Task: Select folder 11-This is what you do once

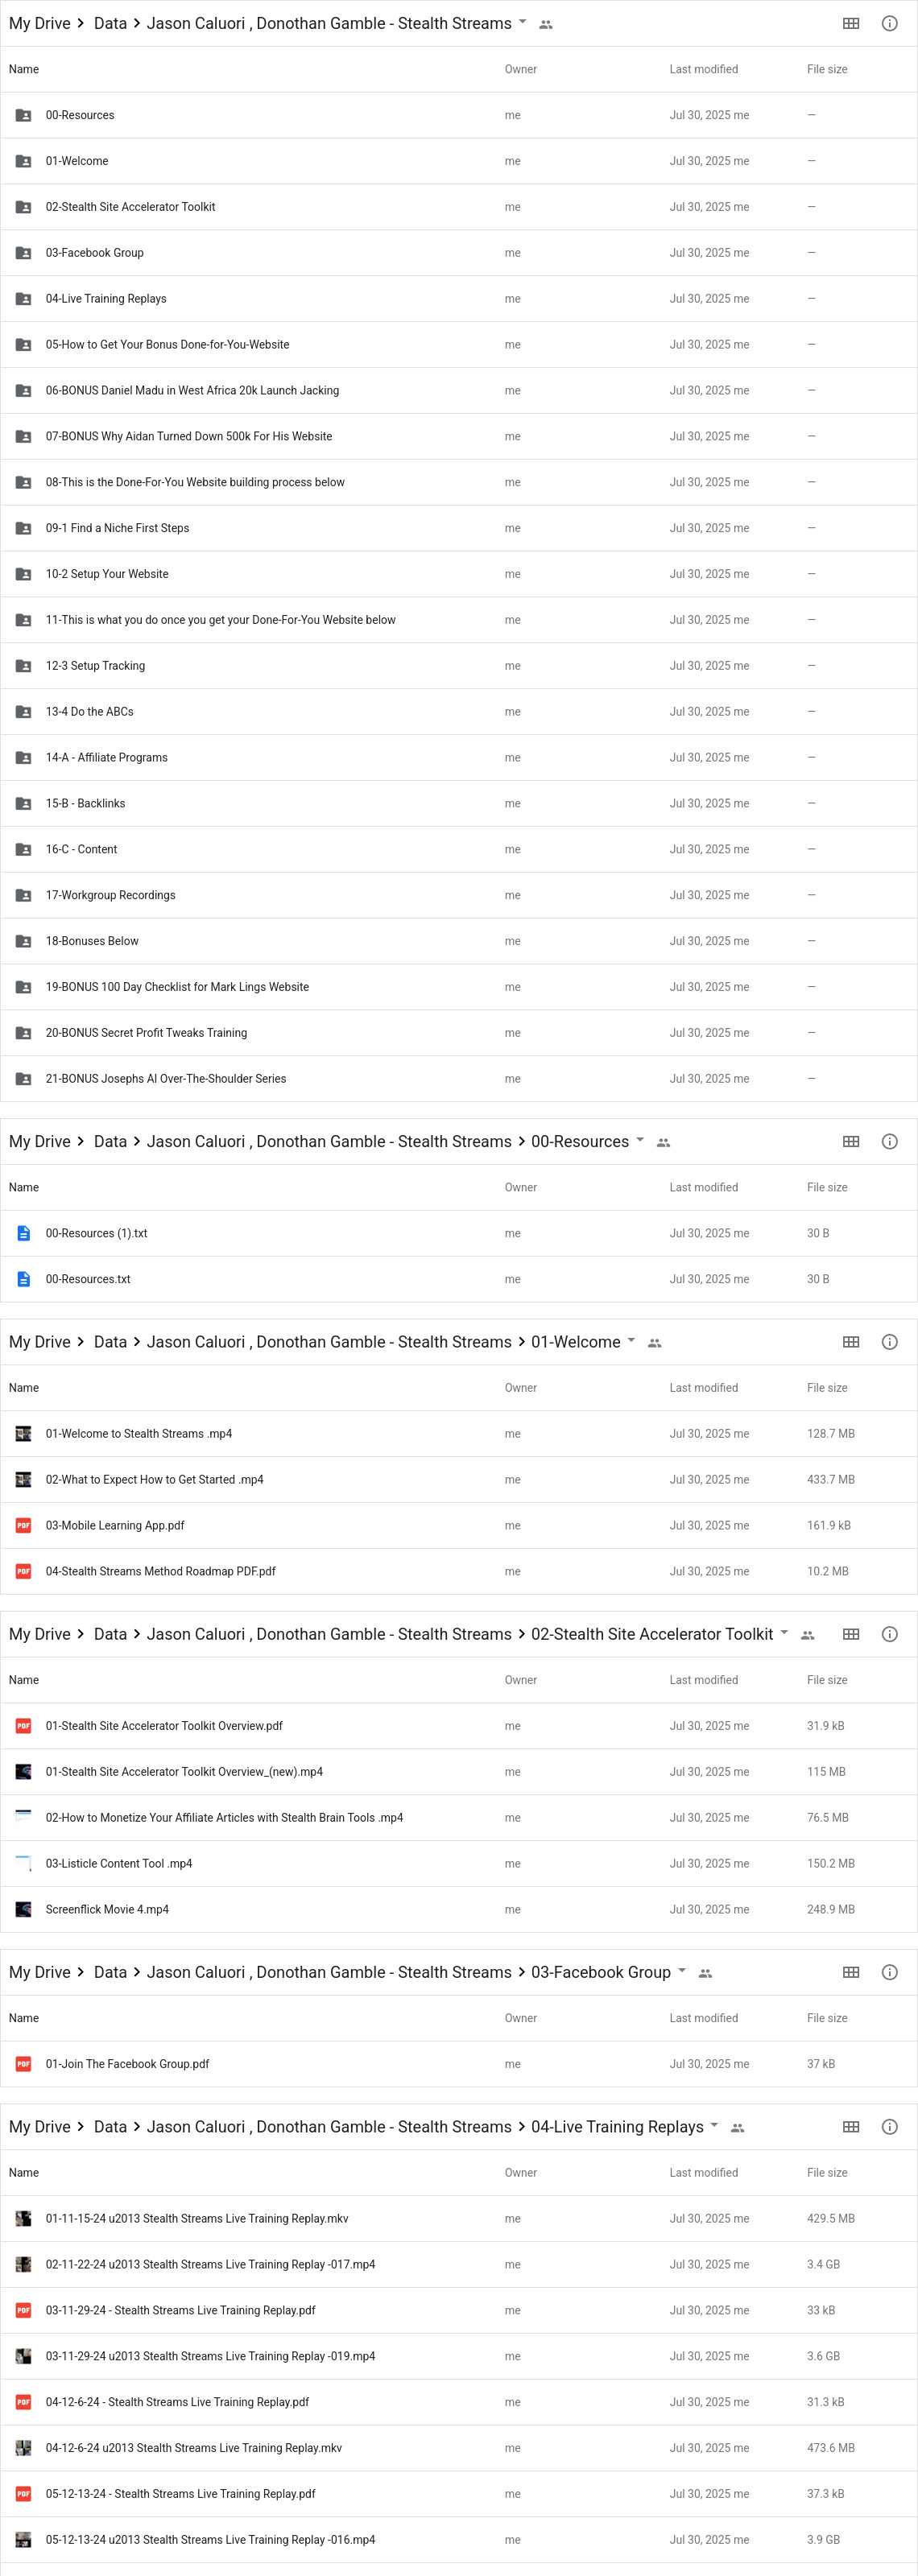Action: (459, 620)
